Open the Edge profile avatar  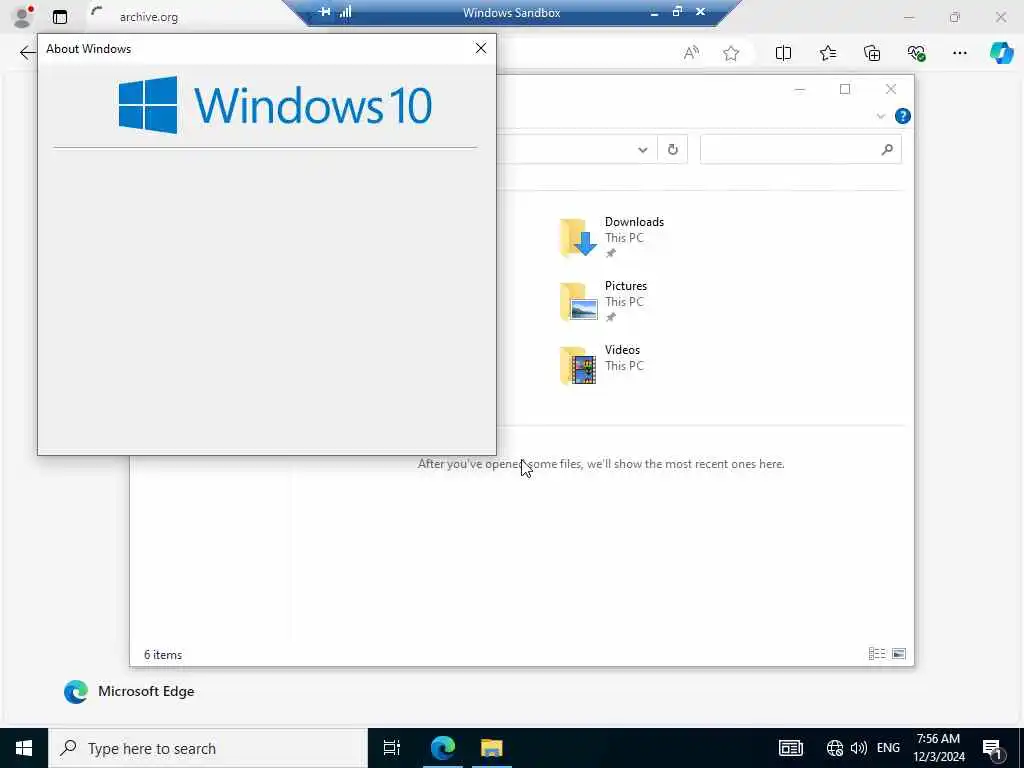23,16
